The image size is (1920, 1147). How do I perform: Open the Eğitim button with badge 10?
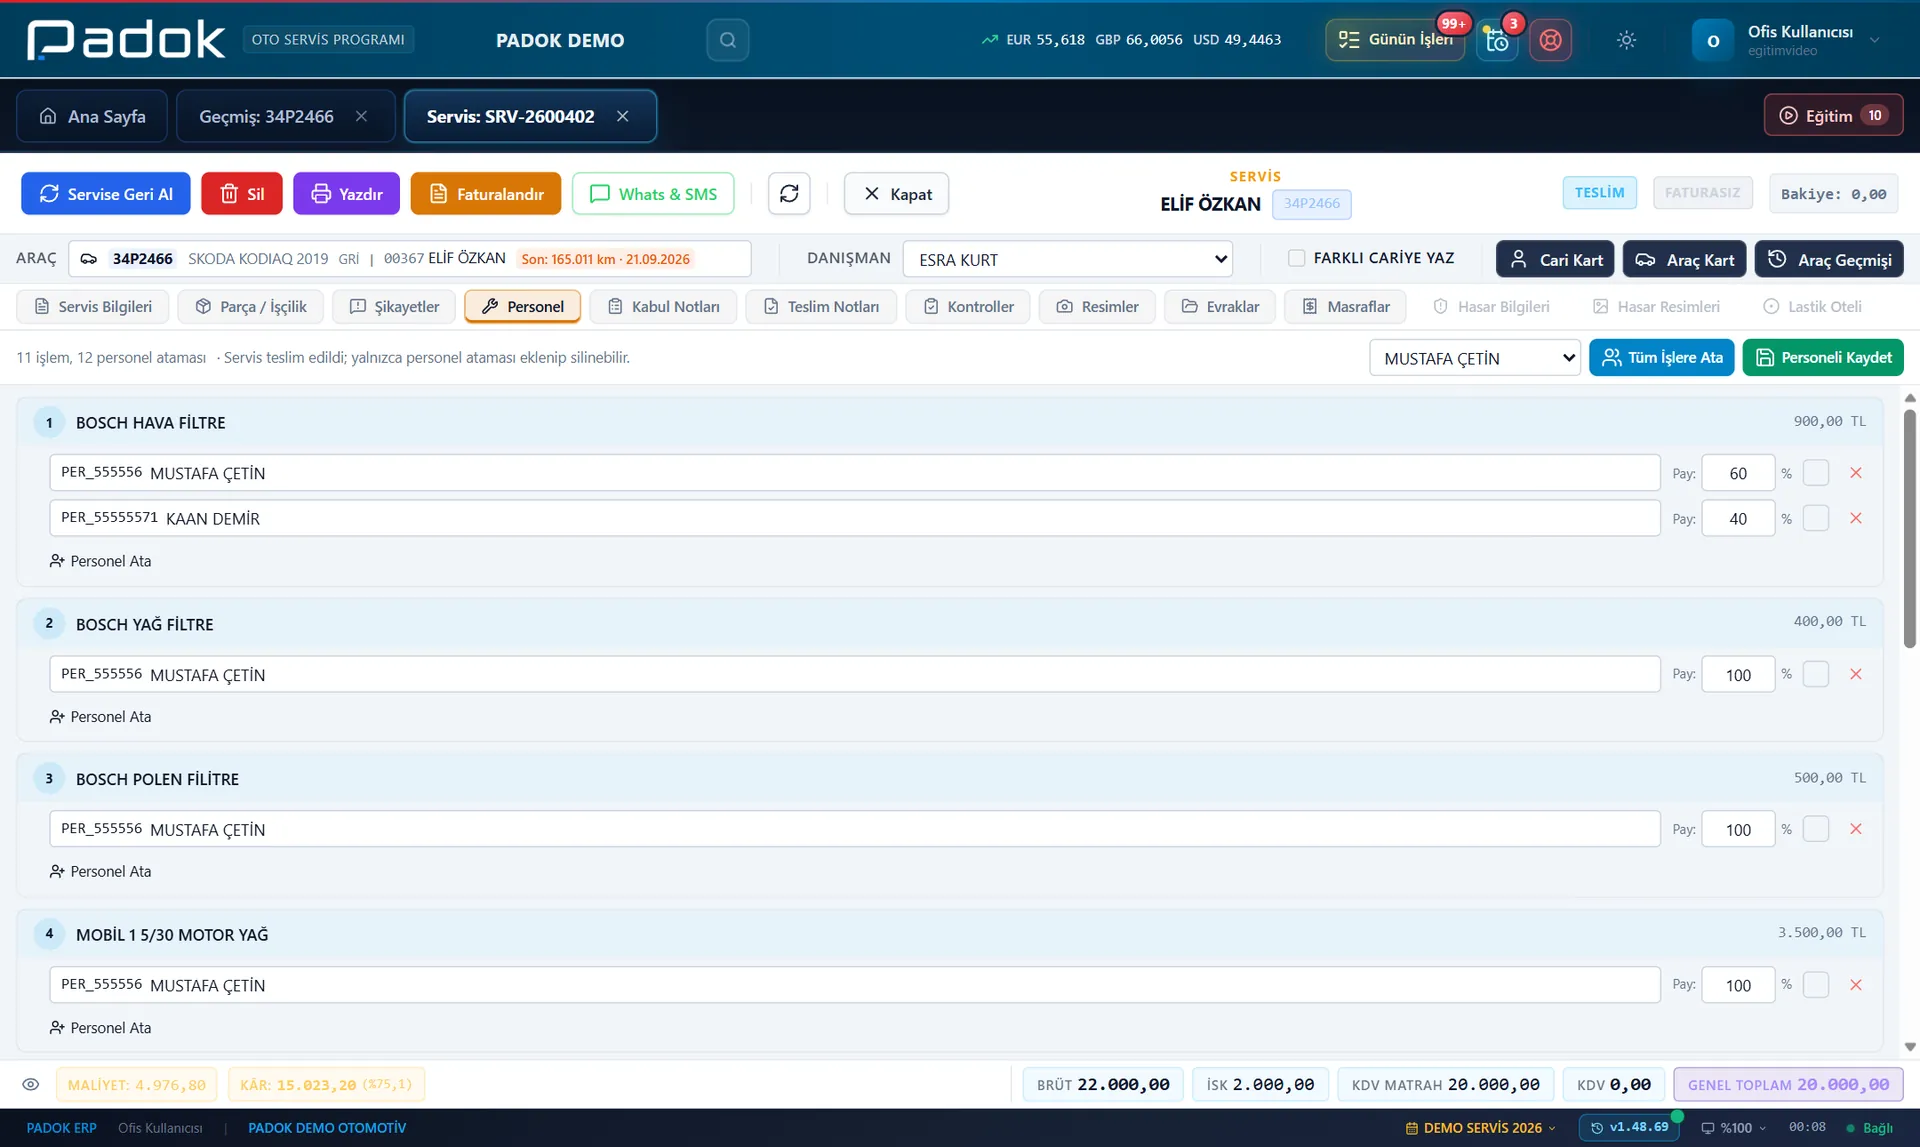tap(1833, 116)
